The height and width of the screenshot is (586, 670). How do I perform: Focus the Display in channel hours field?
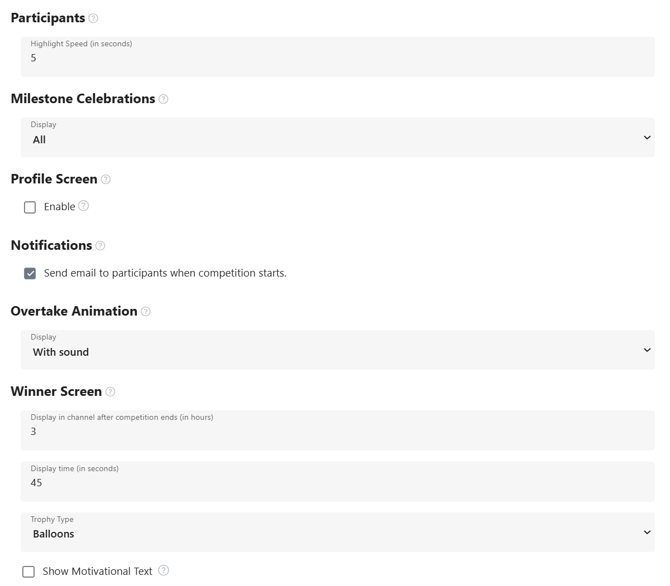[x=338, y=430]
